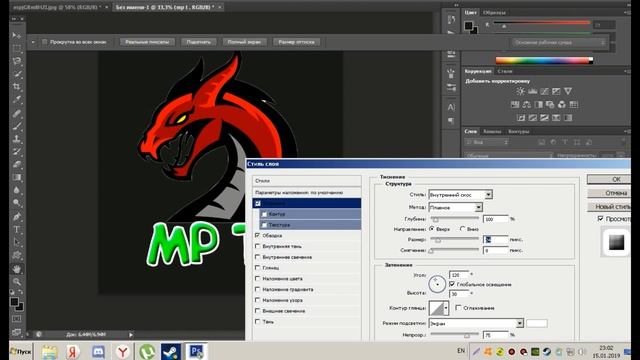Switch to the Образцы tab
This screenshot has height=360, width=640.
pos(494,13)
